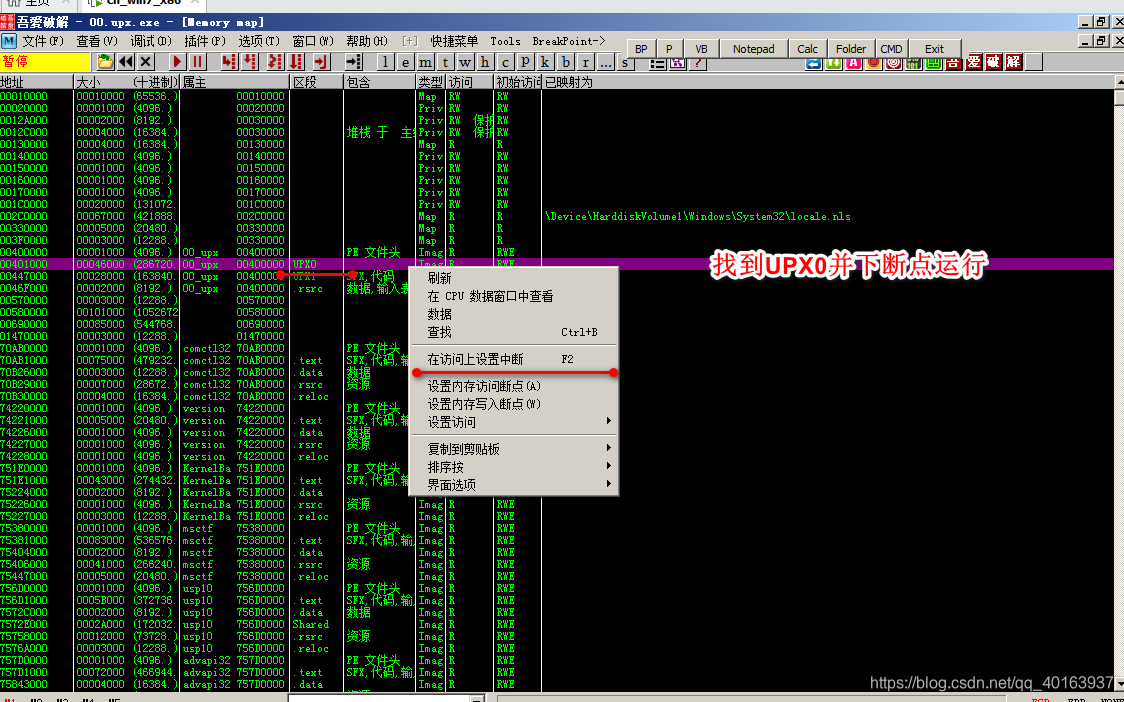
Task: Open the 插件(P) menu
Action: (205, 41)
